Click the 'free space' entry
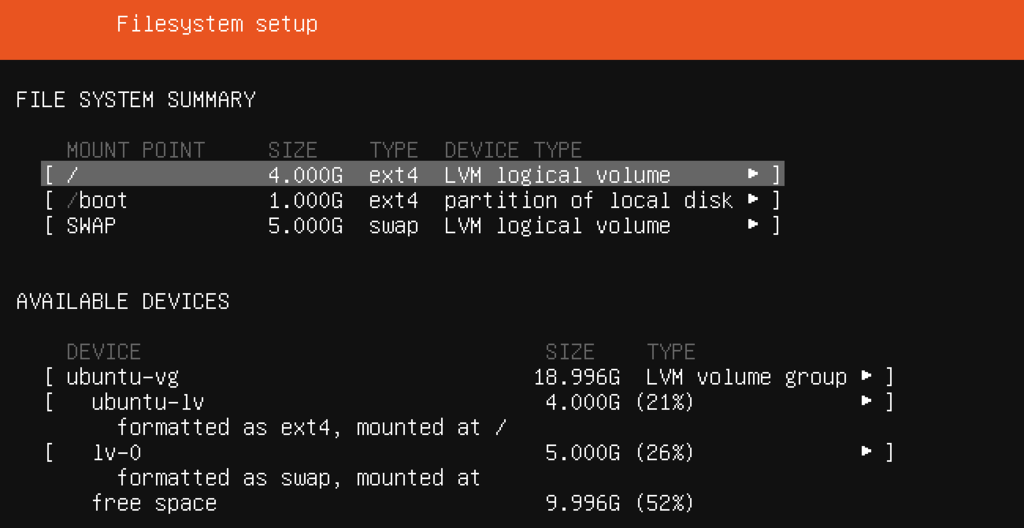This screenshot has width=1024, height=528. [154, 503]
